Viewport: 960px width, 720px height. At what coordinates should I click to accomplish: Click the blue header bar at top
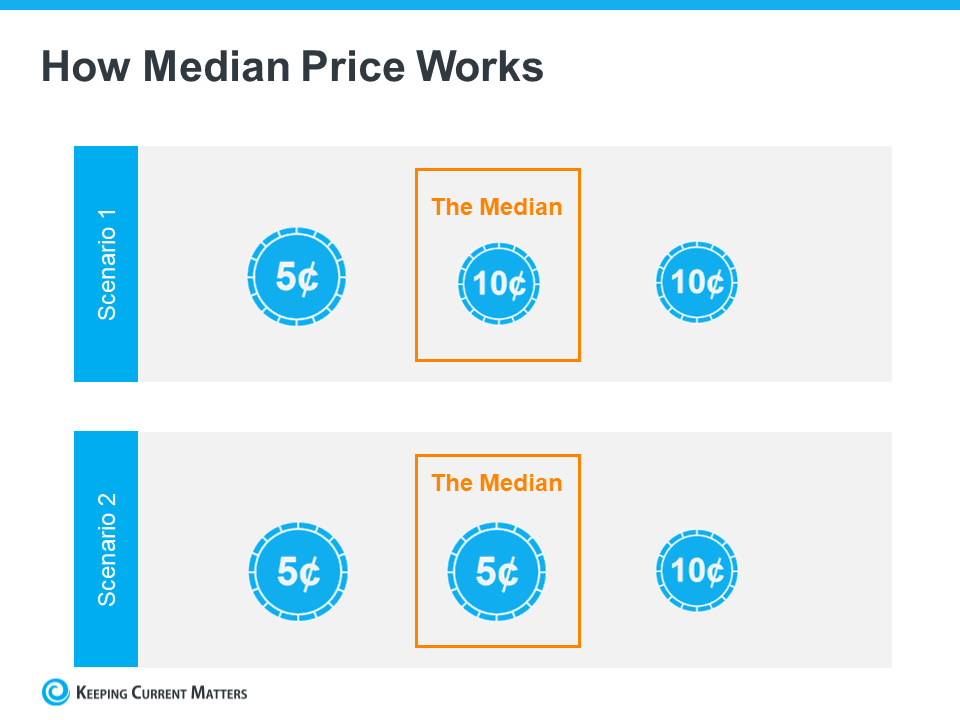[x=480, y=5]
